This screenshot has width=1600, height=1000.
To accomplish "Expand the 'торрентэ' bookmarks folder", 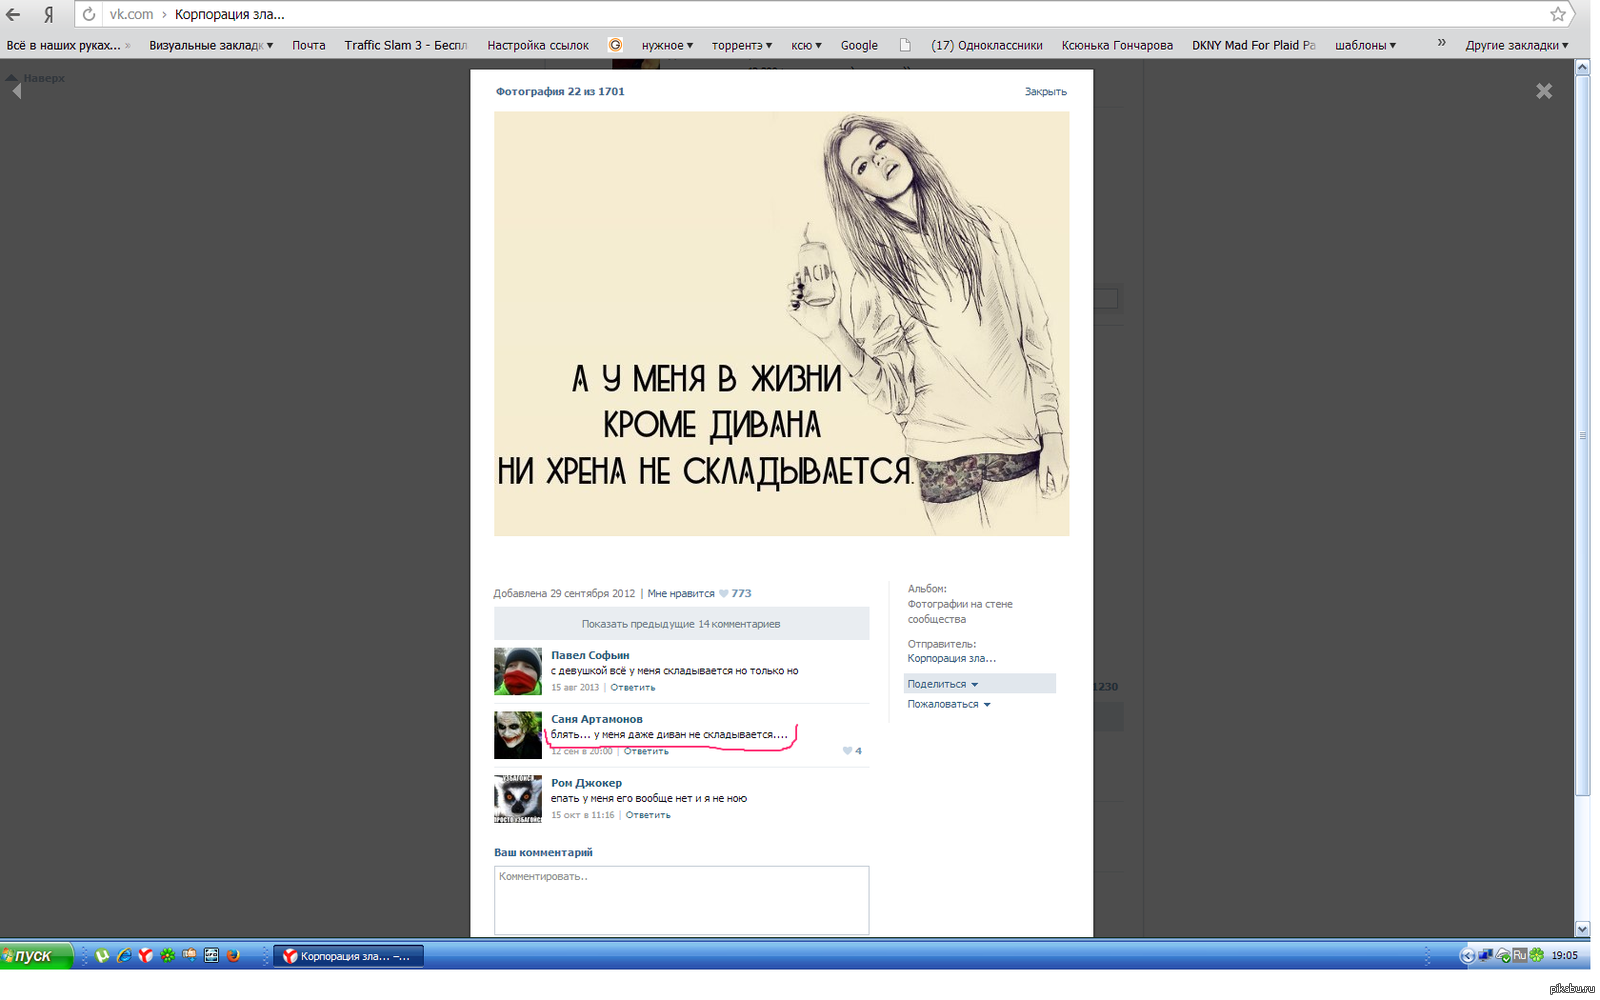I will [x=741, y=45].
